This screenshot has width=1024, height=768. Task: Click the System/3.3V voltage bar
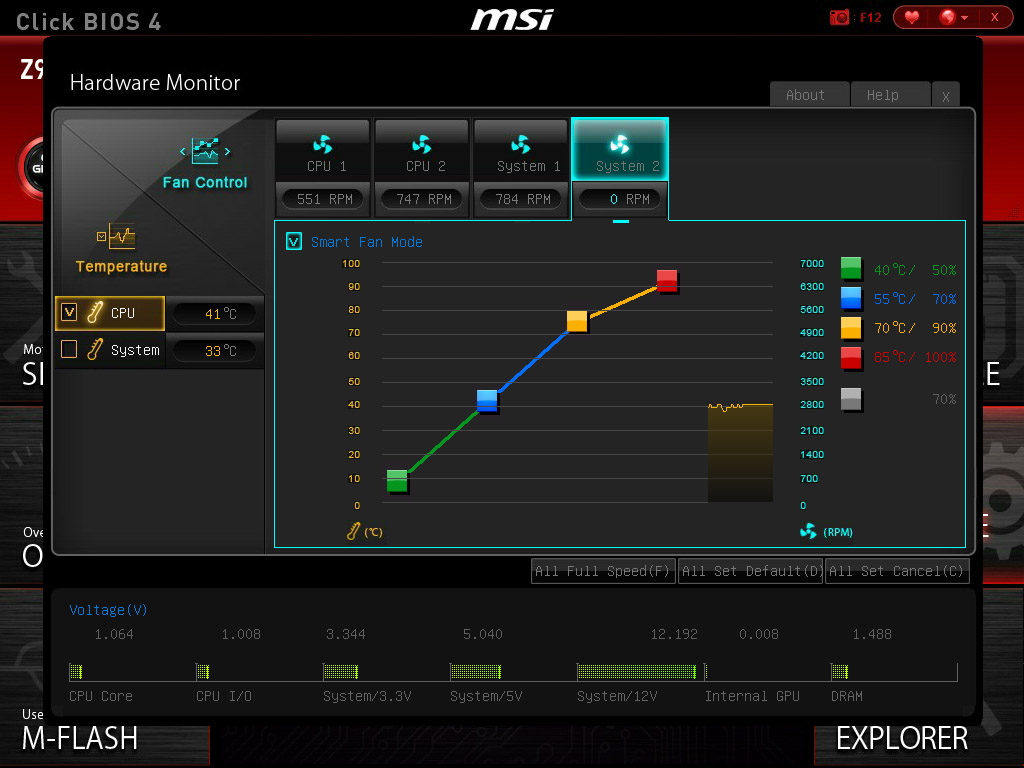[x=340, y=671]
